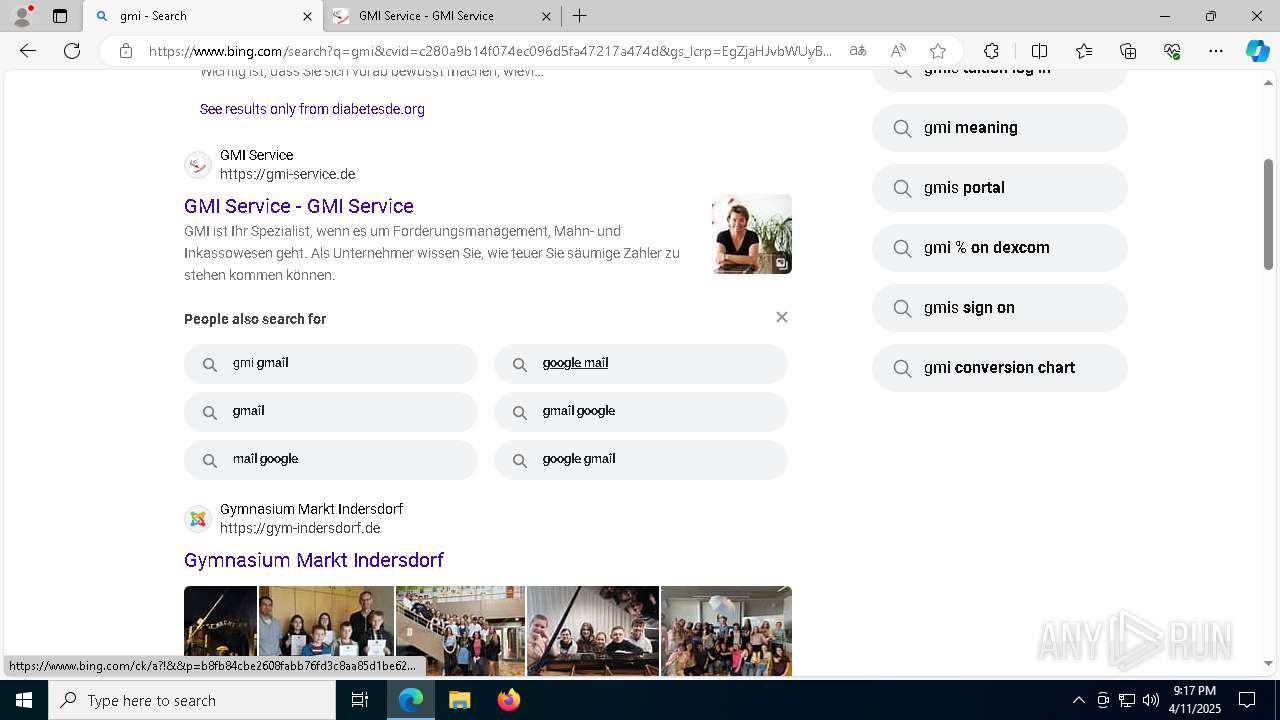This screenshot has height=720, width=1280.
Task: Open Edge Settings and more menu
Action: pos(1216,51)
